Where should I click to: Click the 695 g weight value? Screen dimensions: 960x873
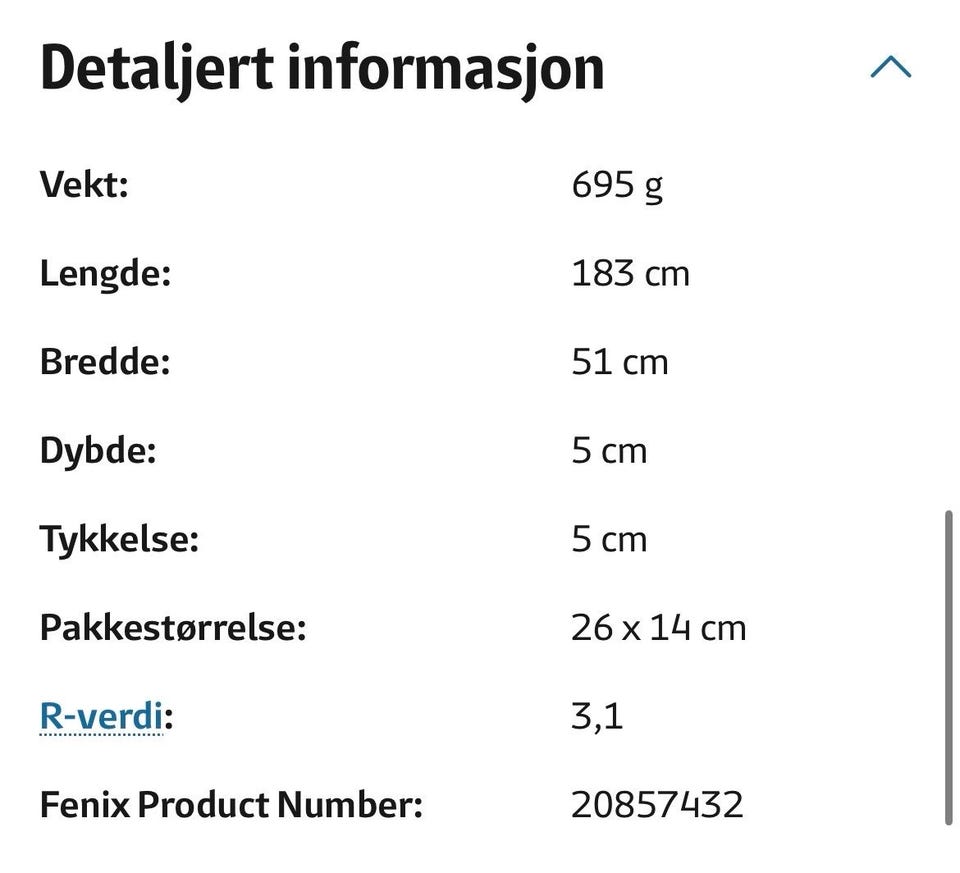(617, 185)
